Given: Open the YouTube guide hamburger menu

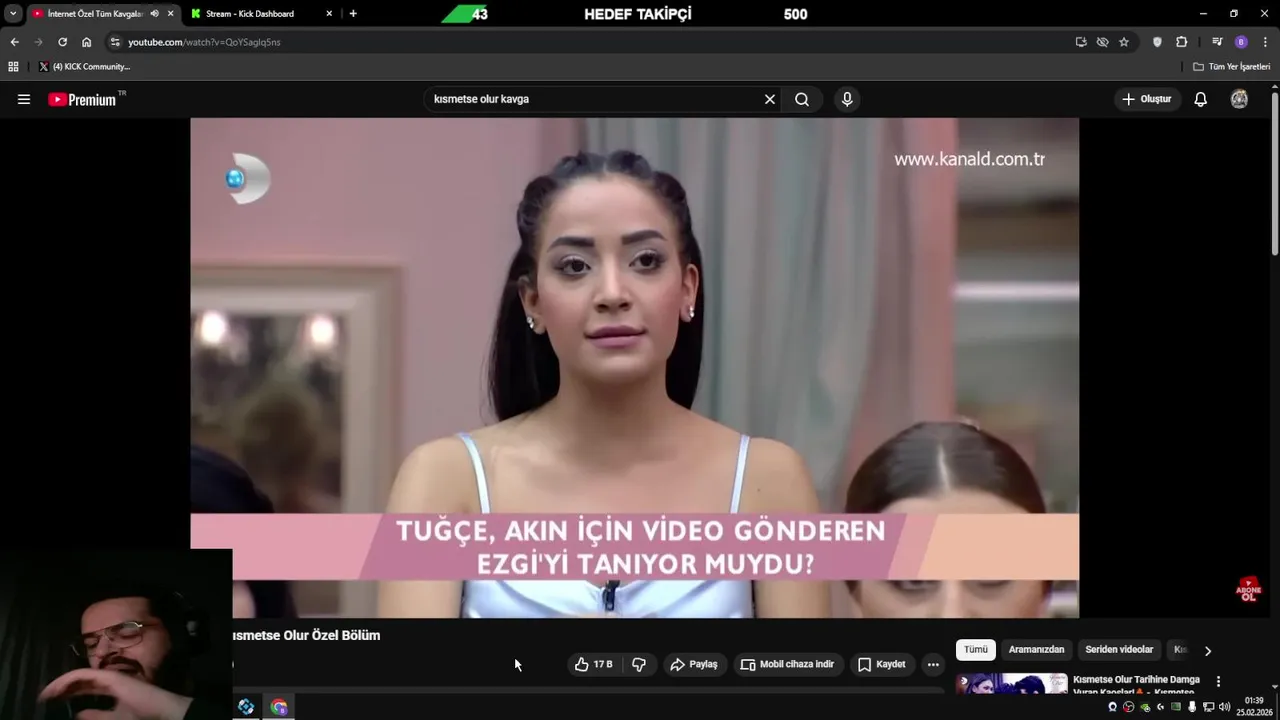Looking at the screenshot, I should tap(24, 99).
